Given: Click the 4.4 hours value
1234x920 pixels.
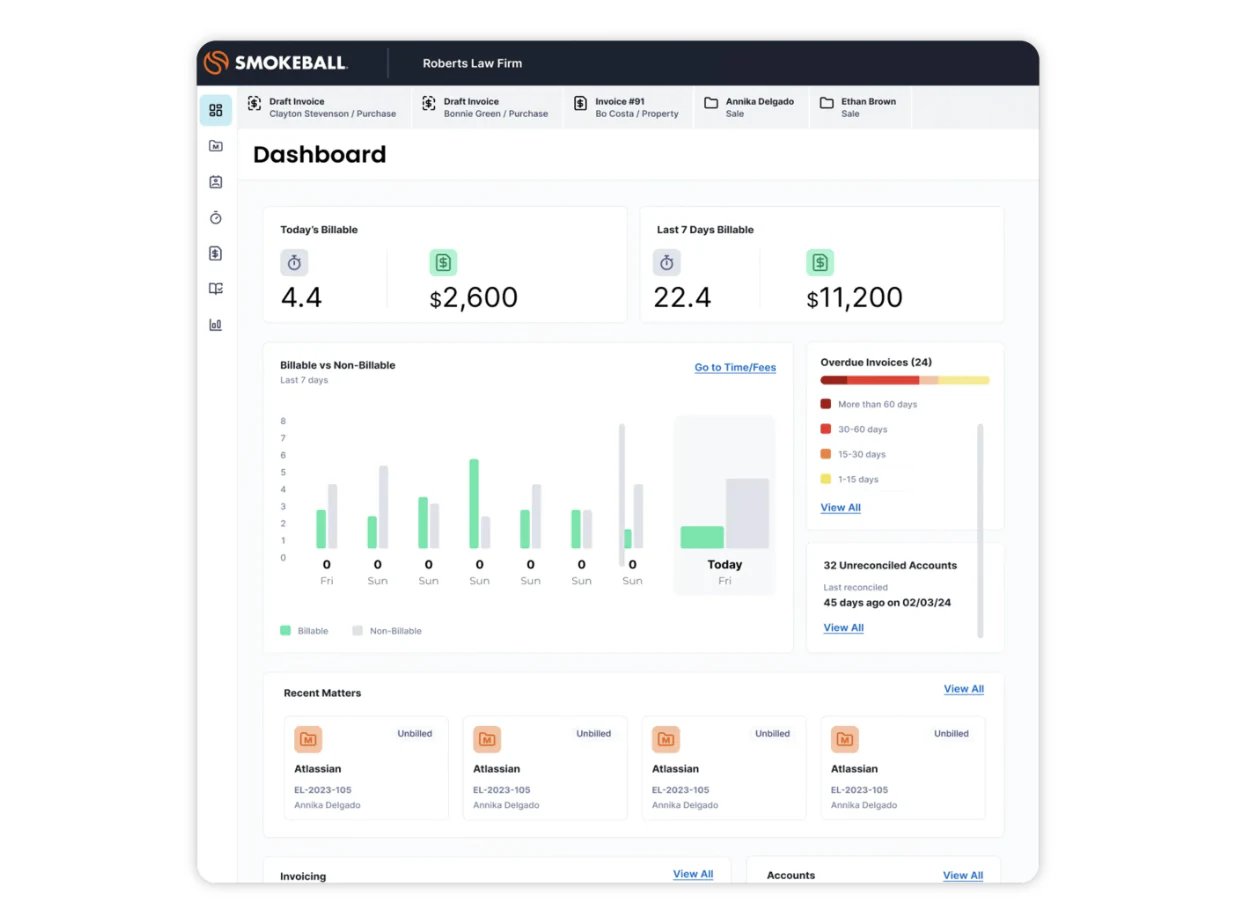Looking at the screenshot, I should click(x=301, y=297).
